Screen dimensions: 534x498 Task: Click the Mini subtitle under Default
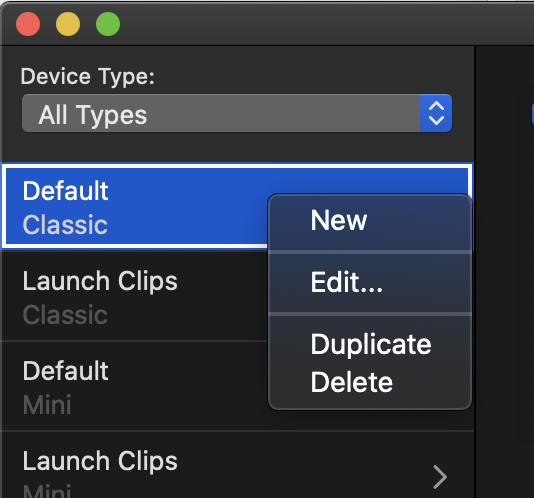pyautogui.click(x=47, y=405)
